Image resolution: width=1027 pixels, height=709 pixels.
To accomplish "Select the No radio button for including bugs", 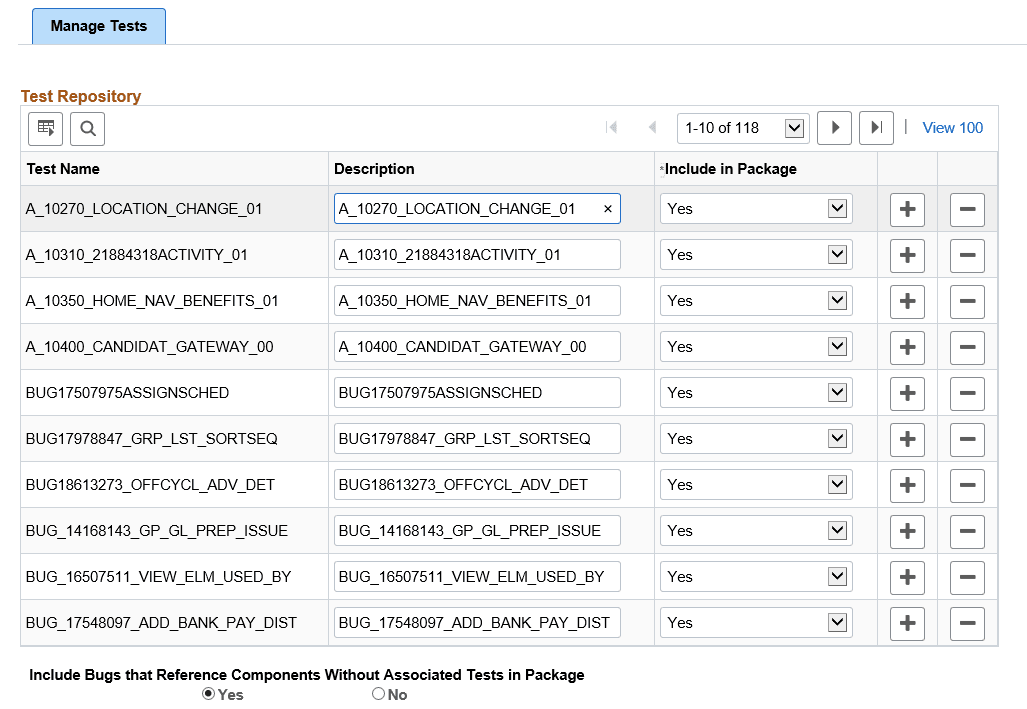I will coord(378,693).
